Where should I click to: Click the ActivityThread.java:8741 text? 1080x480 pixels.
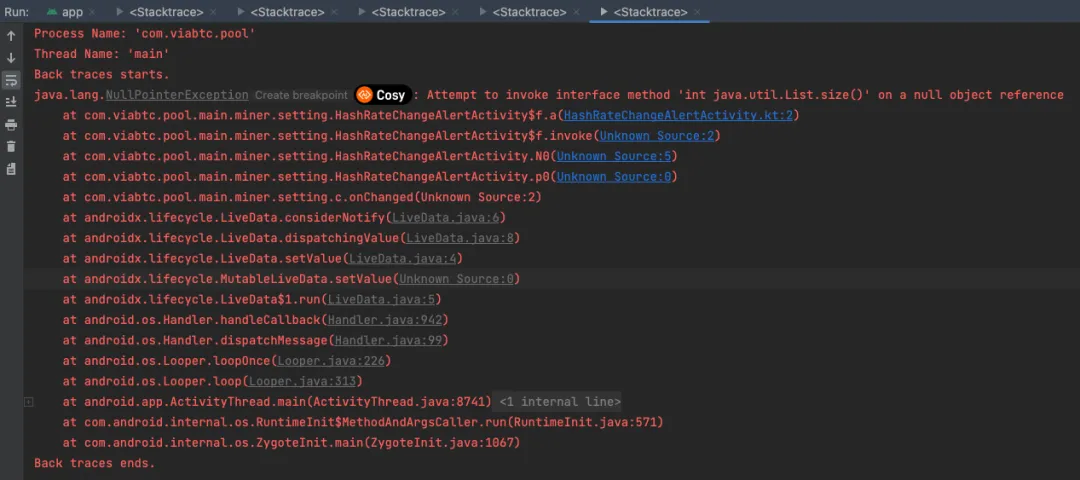401,401
